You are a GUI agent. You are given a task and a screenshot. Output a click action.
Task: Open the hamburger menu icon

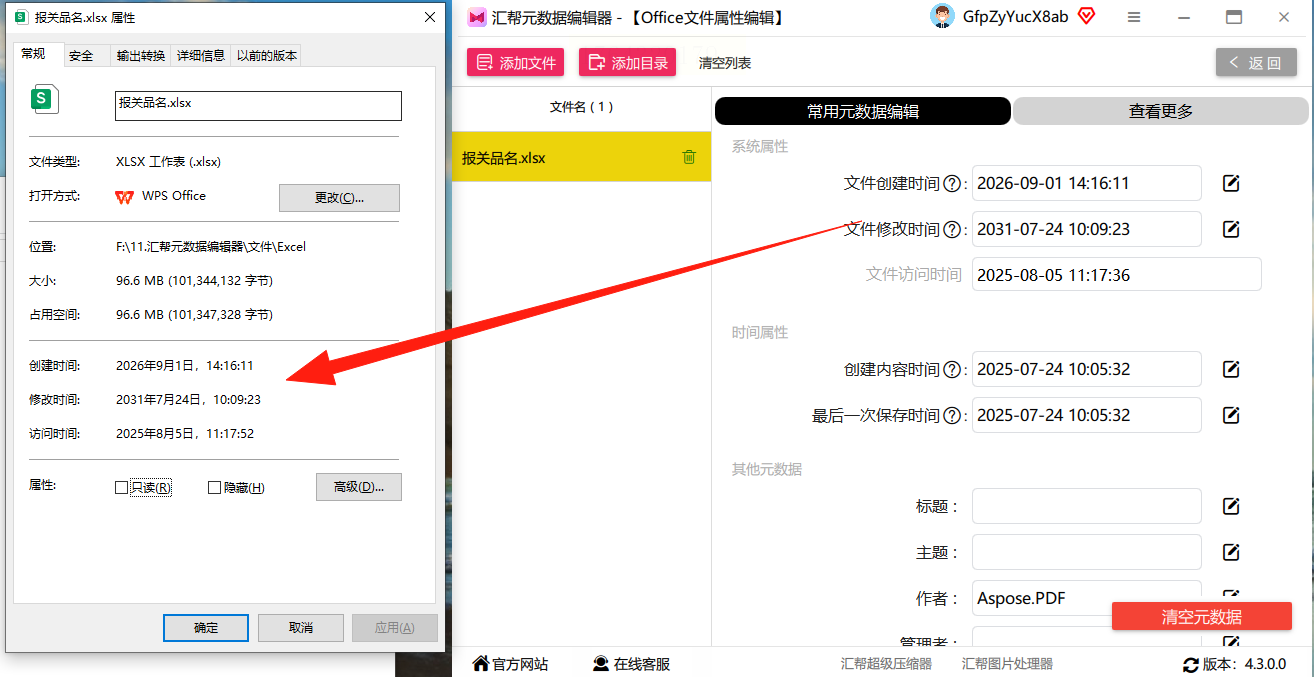[1134, 17]
